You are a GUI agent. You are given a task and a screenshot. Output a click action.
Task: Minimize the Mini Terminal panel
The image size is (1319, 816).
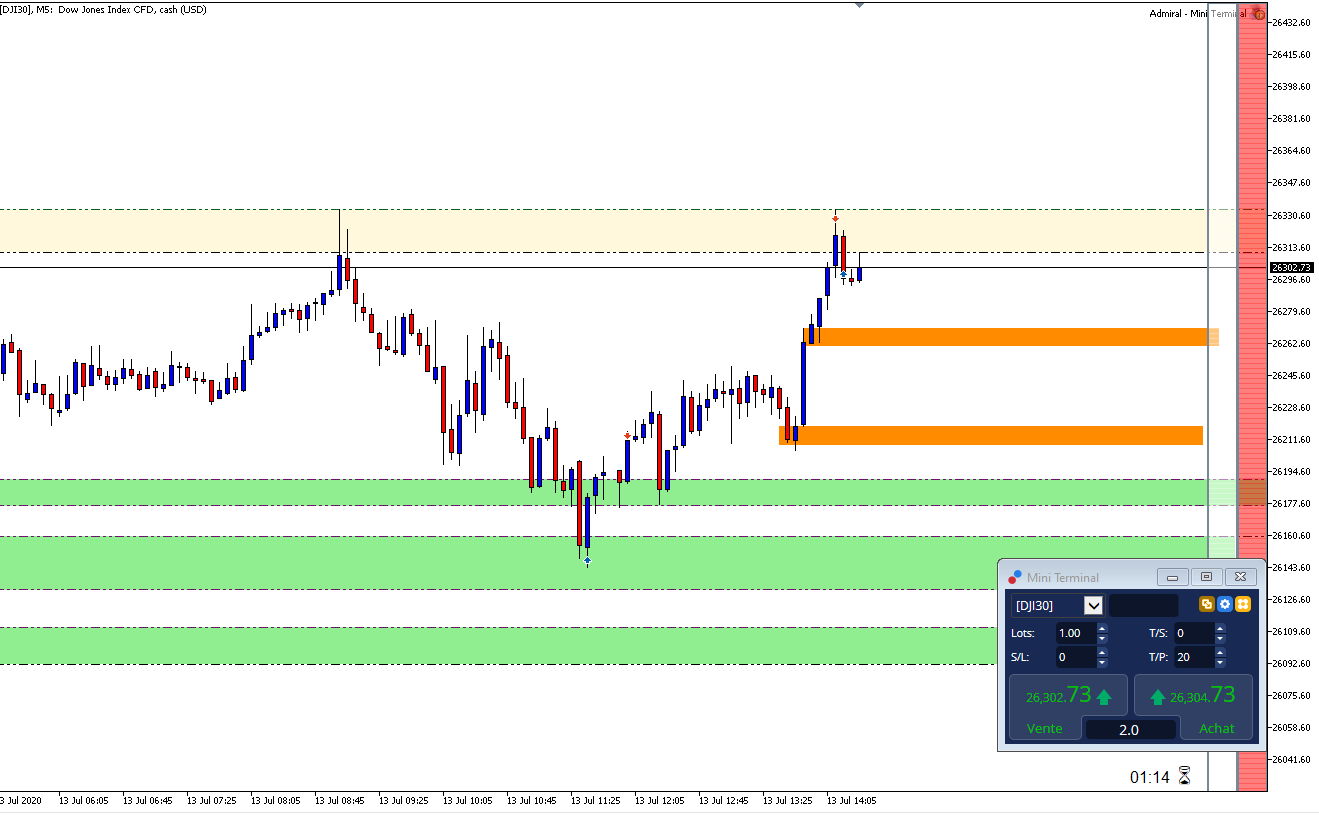[1173, 577]
